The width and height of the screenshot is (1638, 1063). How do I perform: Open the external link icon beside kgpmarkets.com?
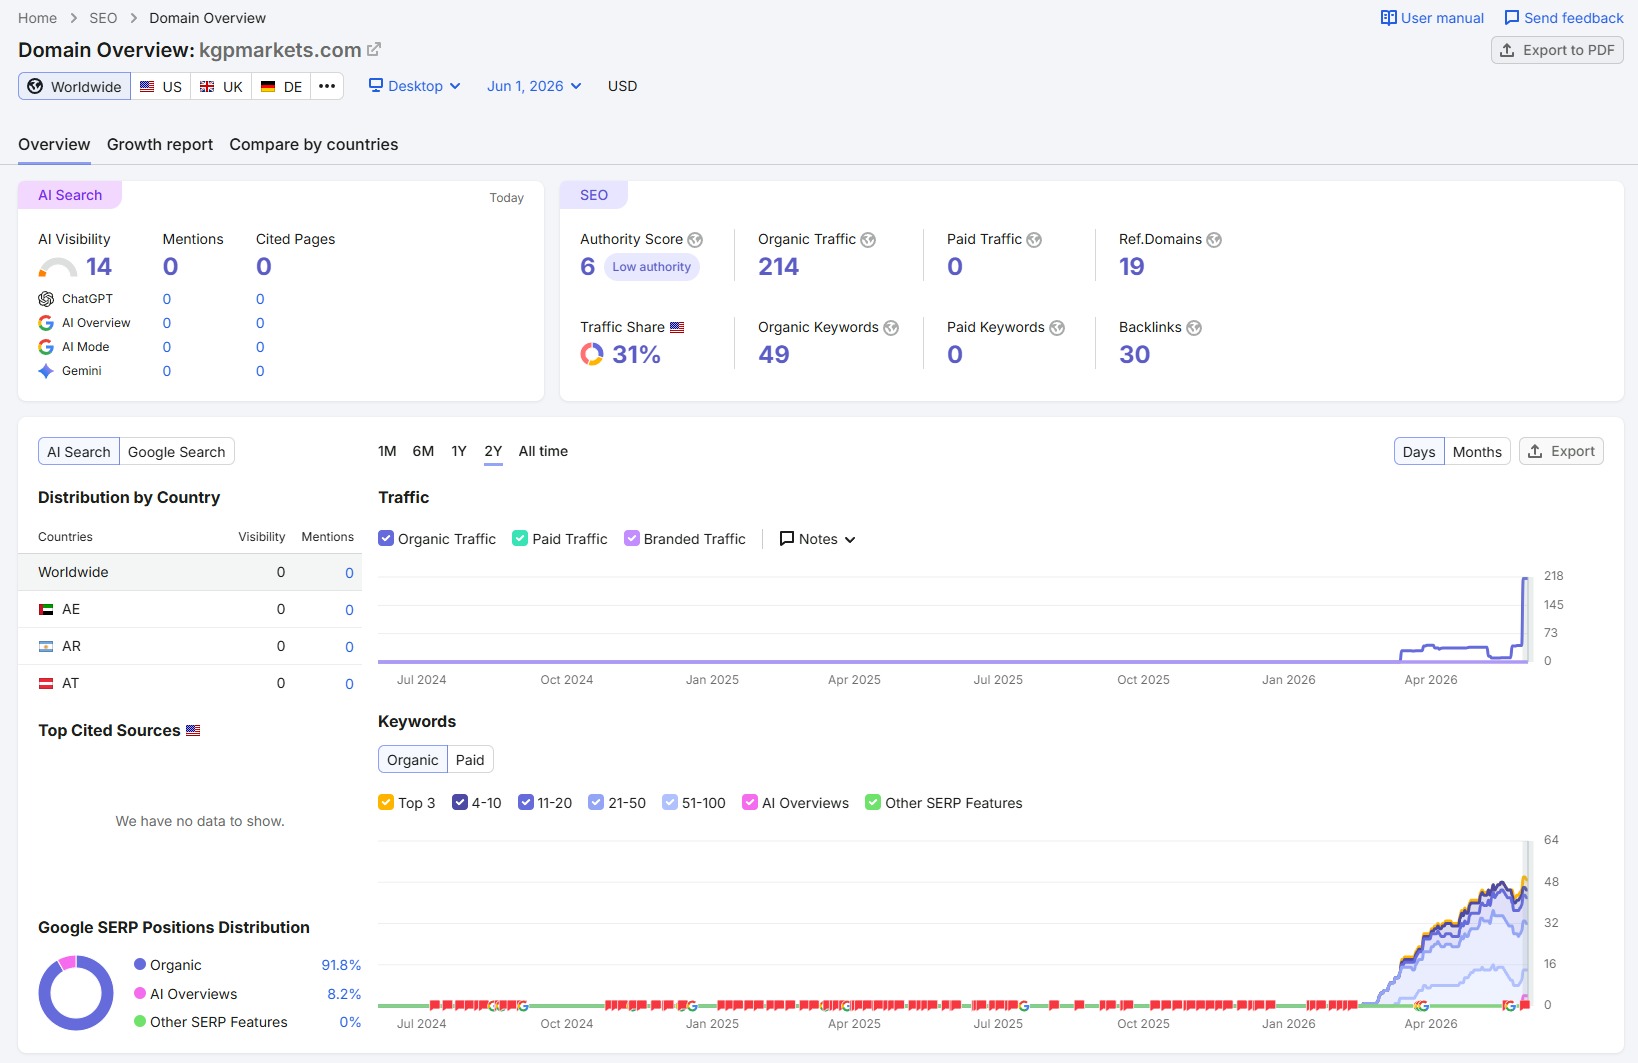[x=374, y=49]
